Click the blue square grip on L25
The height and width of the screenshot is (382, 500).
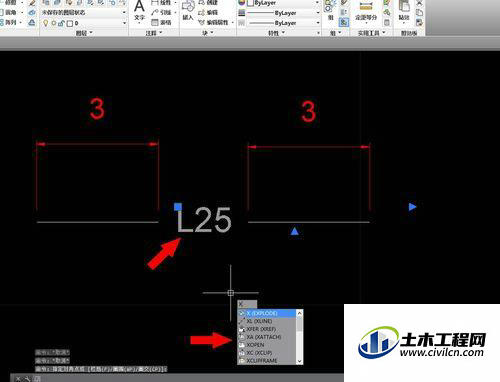(178, 207)
